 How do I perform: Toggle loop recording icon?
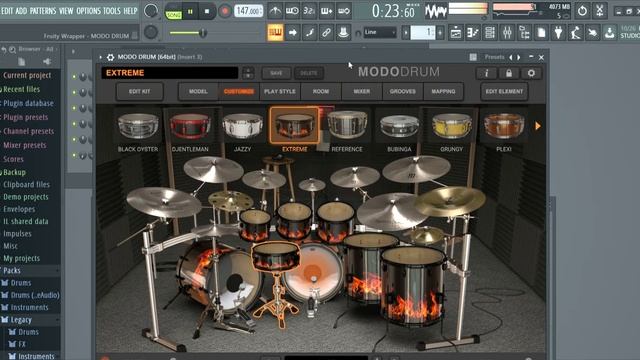(x=344, y=11)
